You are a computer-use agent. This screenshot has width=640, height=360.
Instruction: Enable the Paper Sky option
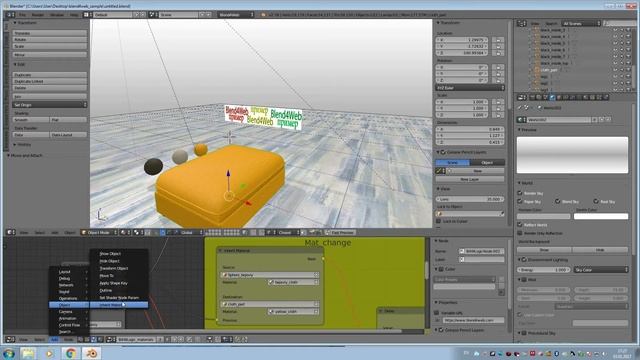point(520,202)
